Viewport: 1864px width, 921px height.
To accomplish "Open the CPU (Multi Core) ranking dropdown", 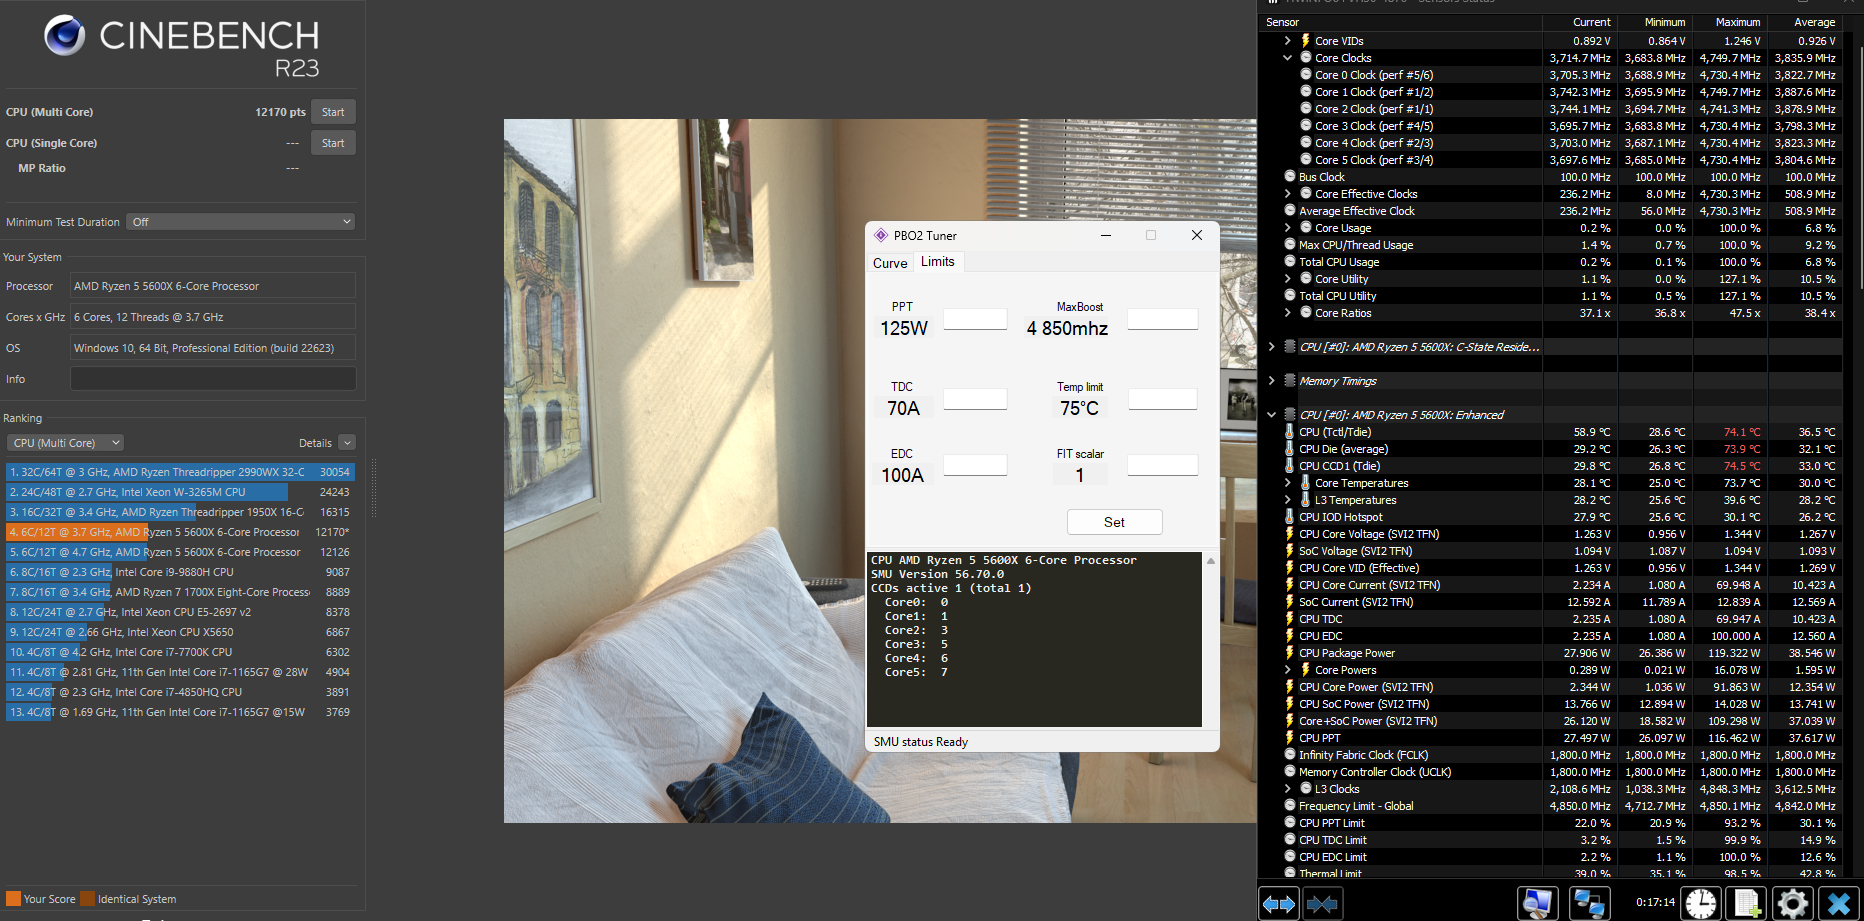I will pyautogui.click(x=66, y=443).
